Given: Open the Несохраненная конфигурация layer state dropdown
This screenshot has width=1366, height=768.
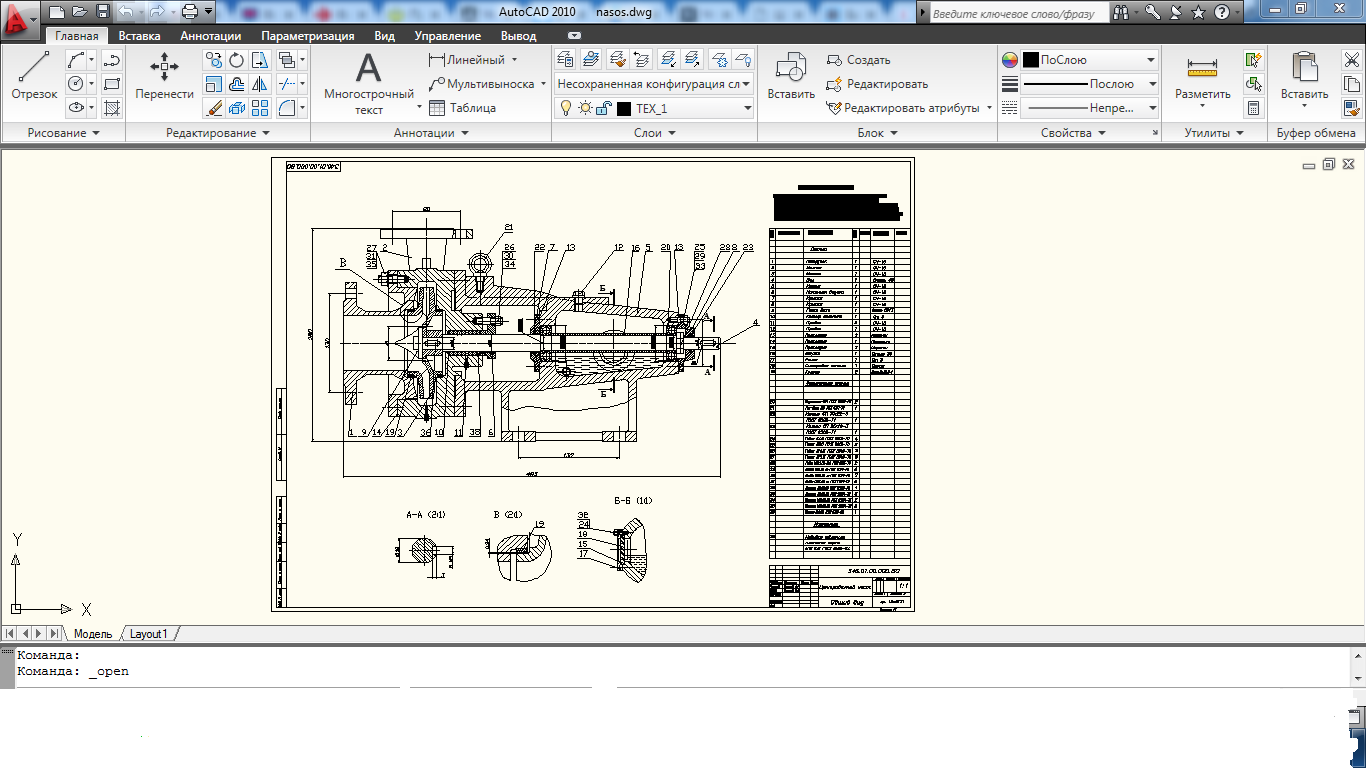Looking at the screenshot, I should click(747, 85).
